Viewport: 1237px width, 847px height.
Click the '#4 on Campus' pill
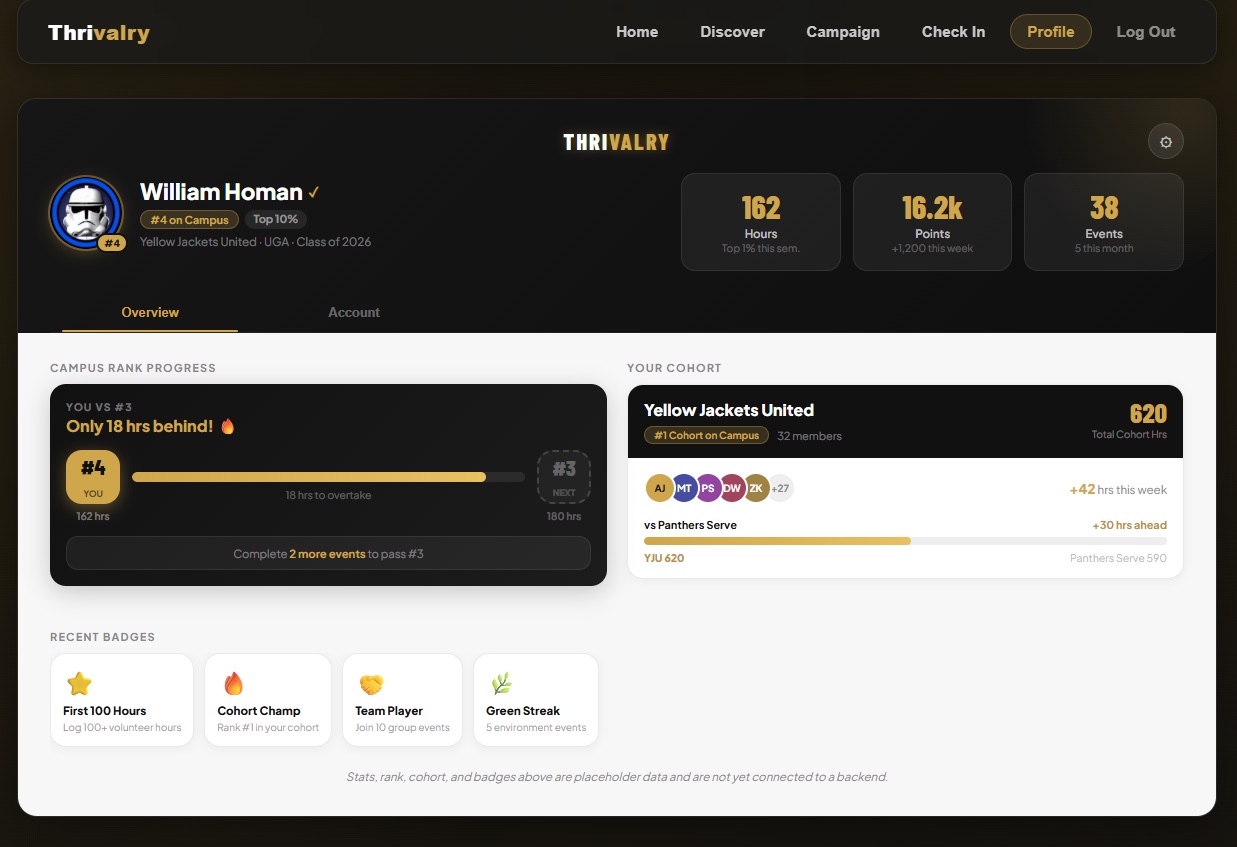pyautogui.click(x=190, y=220)
